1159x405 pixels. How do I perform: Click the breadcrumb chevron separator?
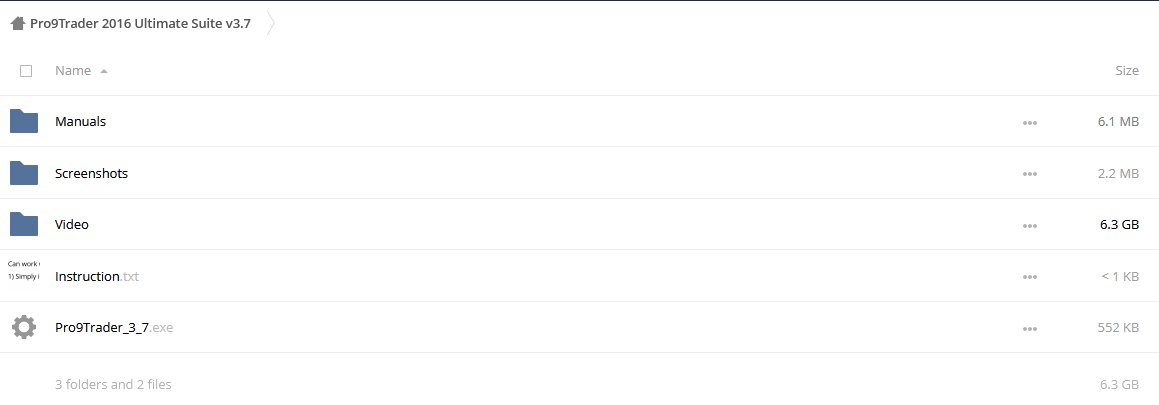click(x=271, y=24)
